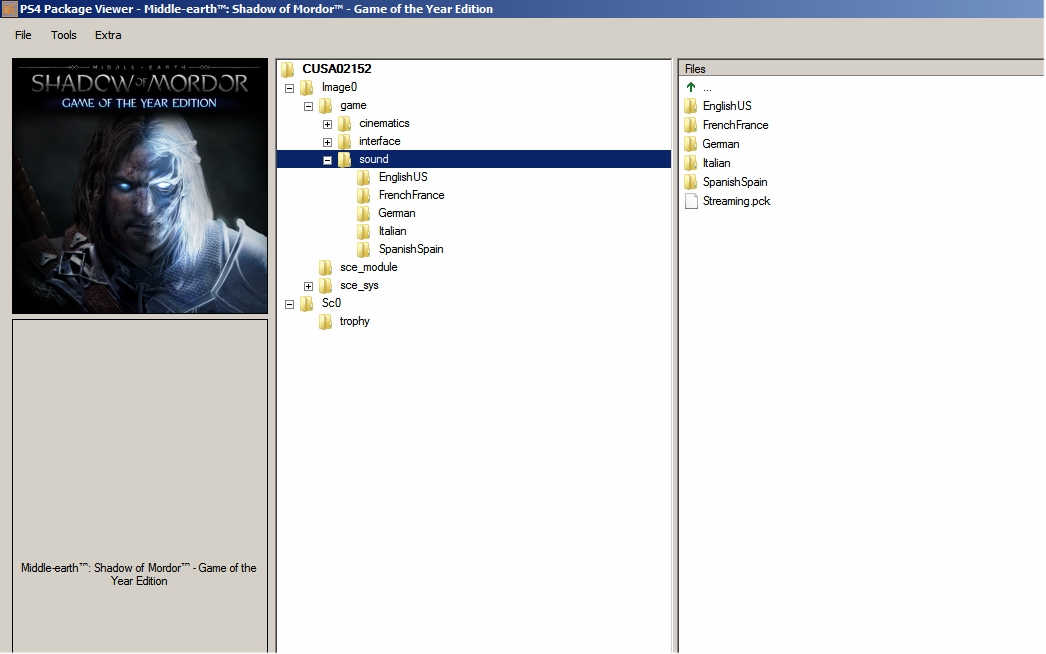Select interface label in tree

click(380, 141)
